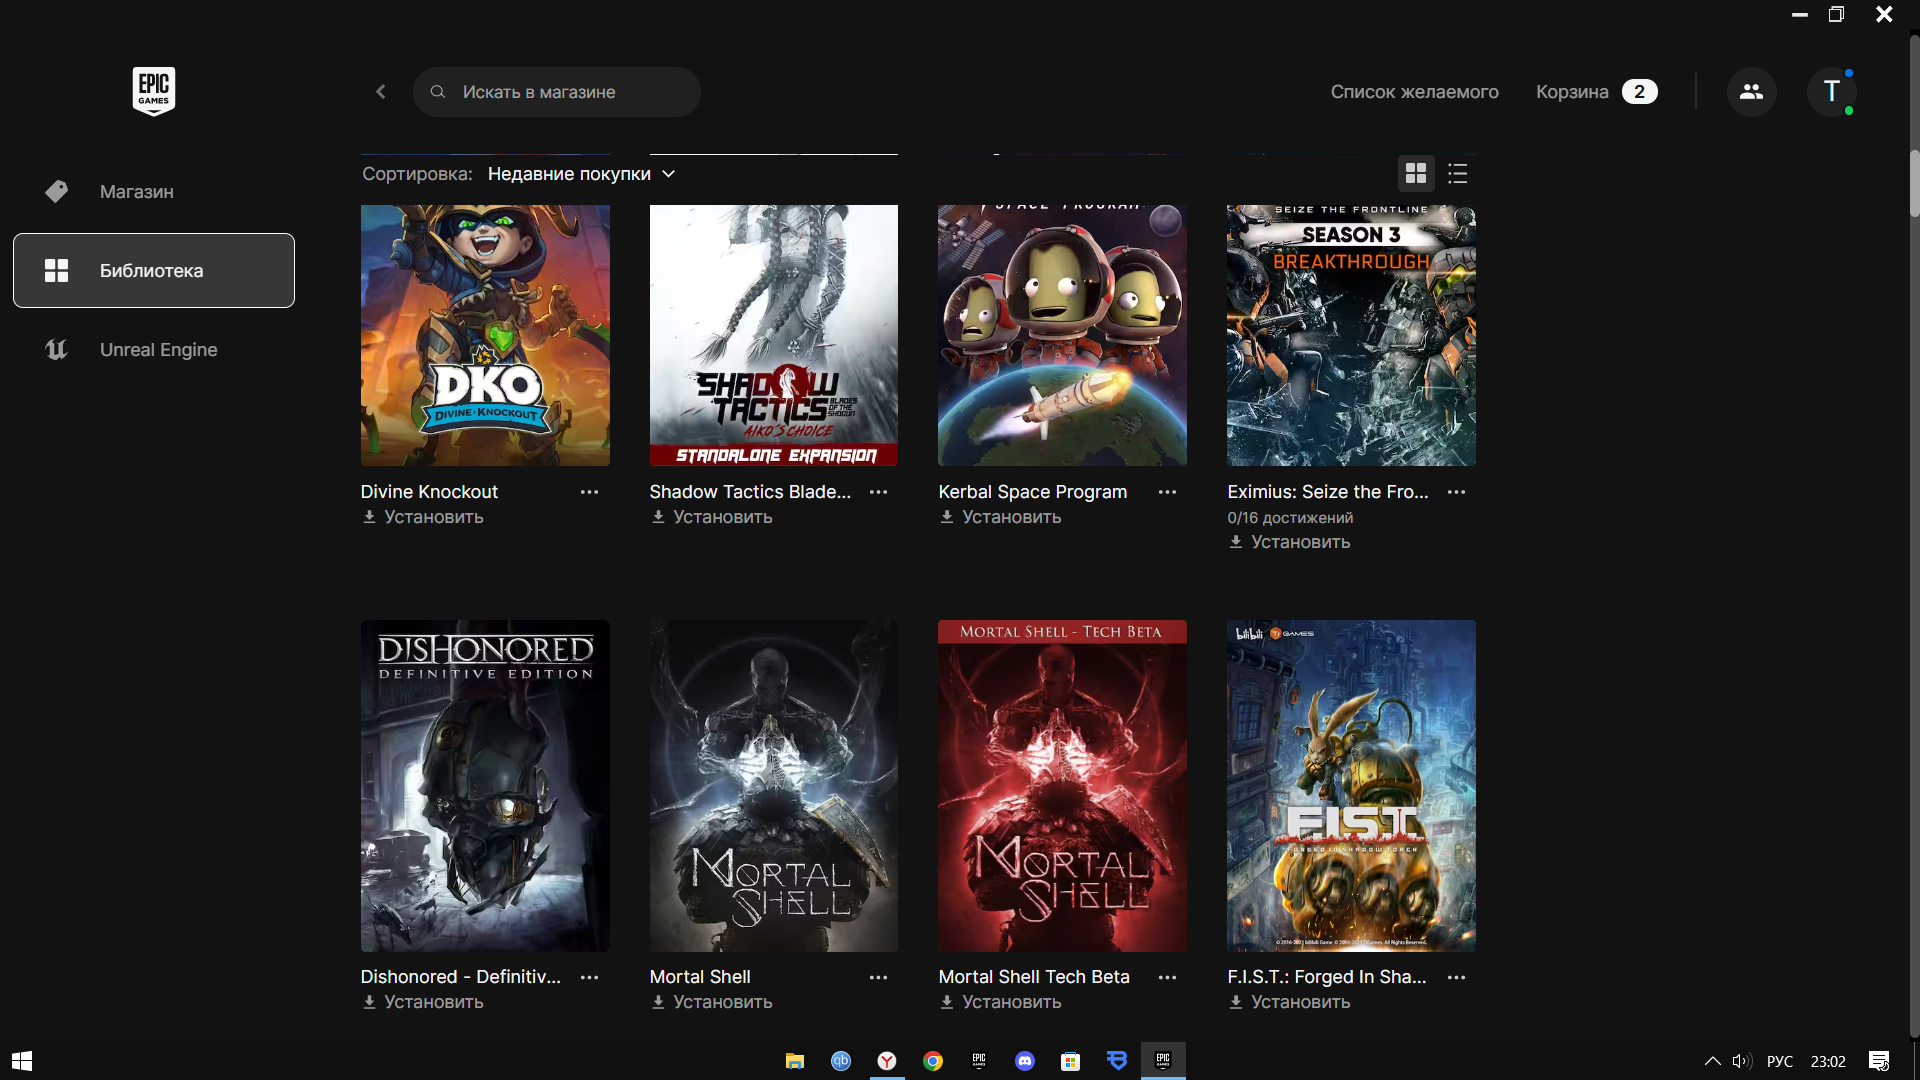Open F.I.S.T. options menu
Image resolution: width=1920 pixels, height=1080 pixels.
point(1456,977)
